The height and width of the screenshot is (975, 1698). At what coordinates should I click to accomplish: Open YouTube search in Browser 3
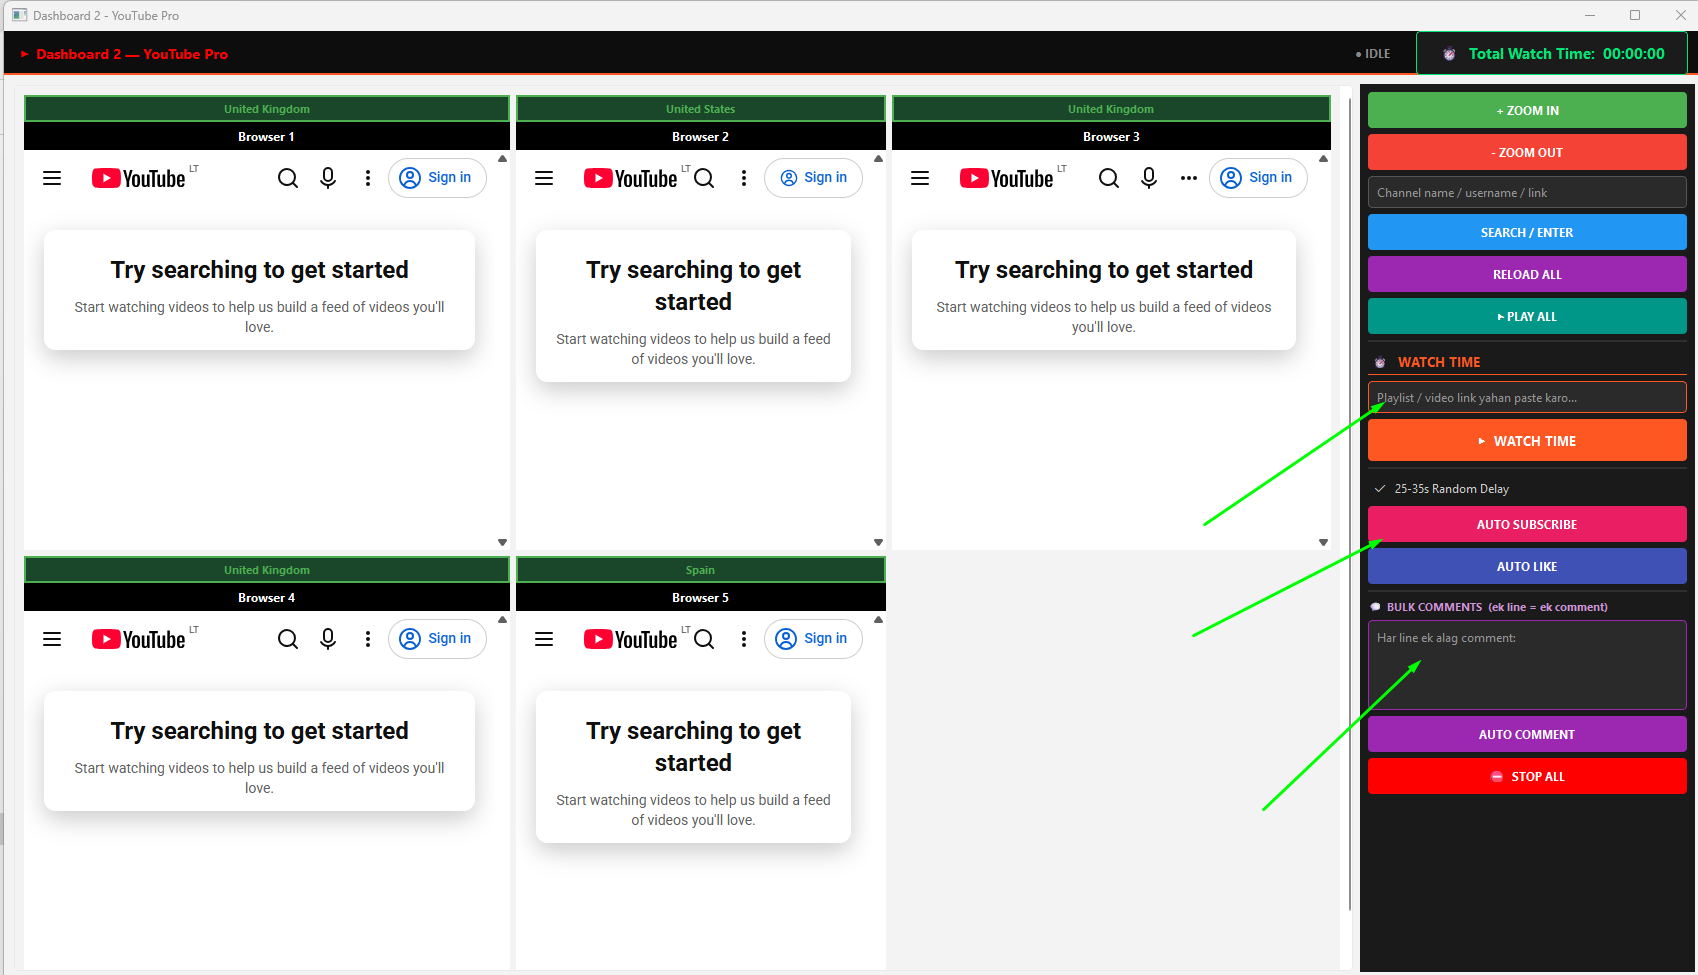1109,178
